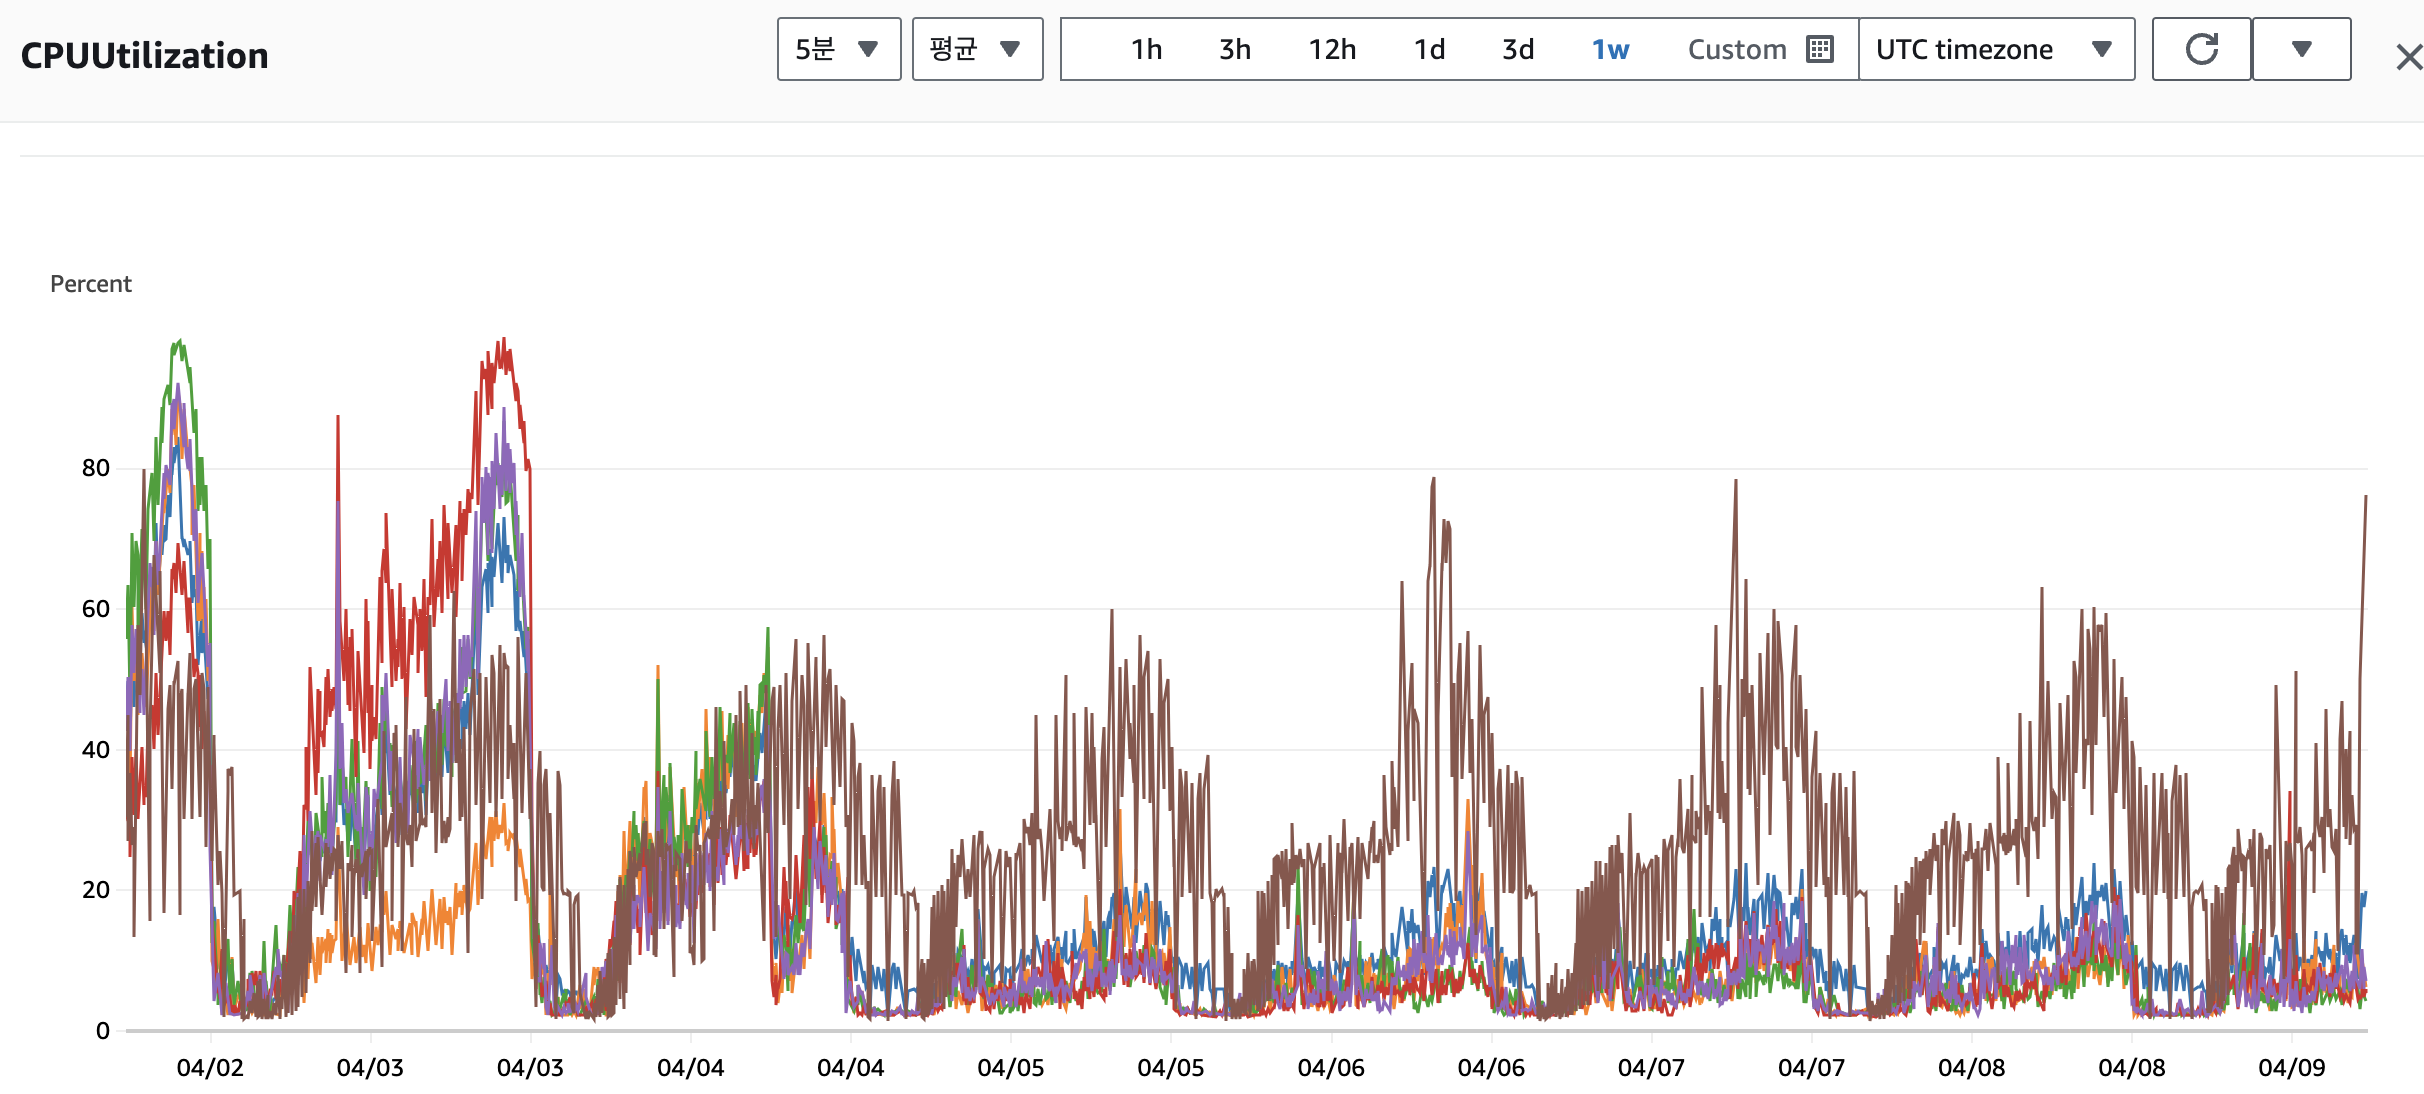Image resolution: width=2424 pixels, height=1094 pixels.
Task: Choose the 3d time range
Action: [1518, 49]
